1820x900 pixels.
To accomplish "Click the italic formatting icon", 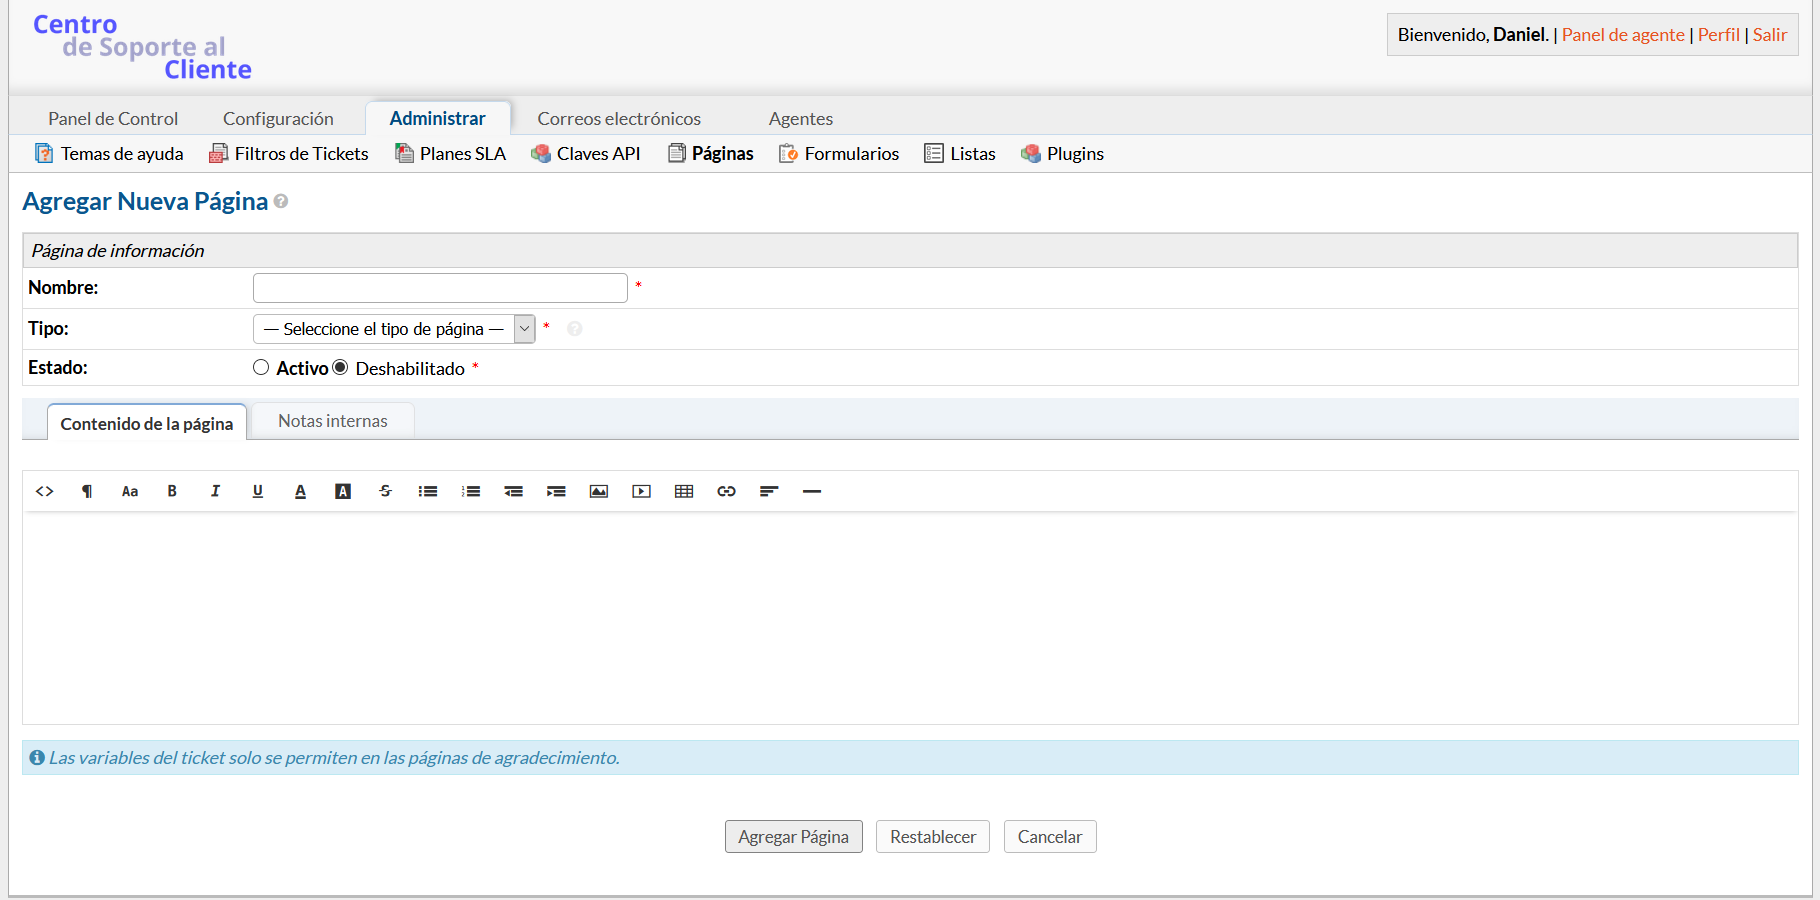I will pos(215,491).
